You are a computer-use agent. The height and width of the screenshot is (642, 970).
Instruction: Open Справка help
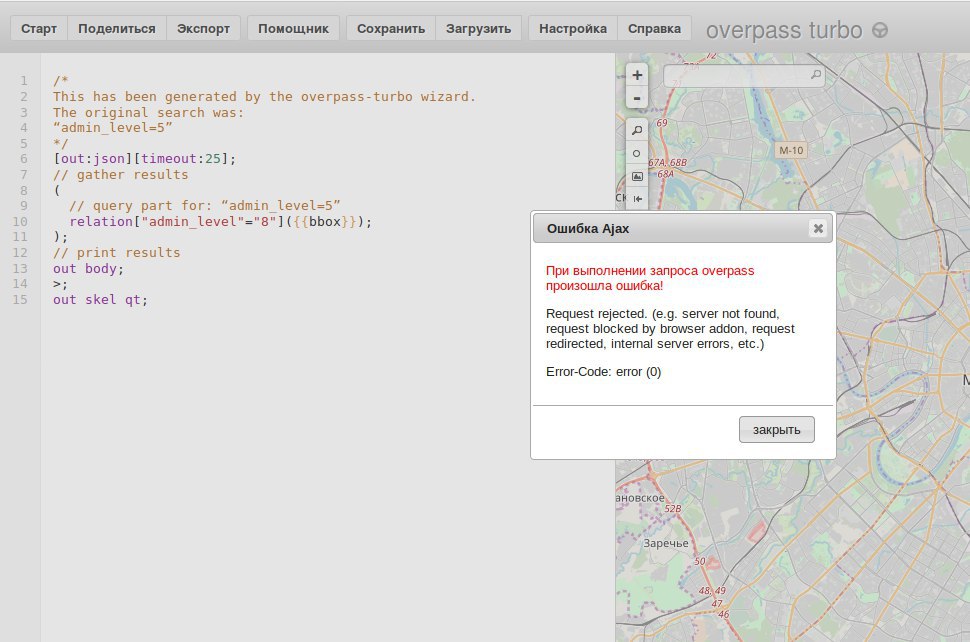(655, 28)
